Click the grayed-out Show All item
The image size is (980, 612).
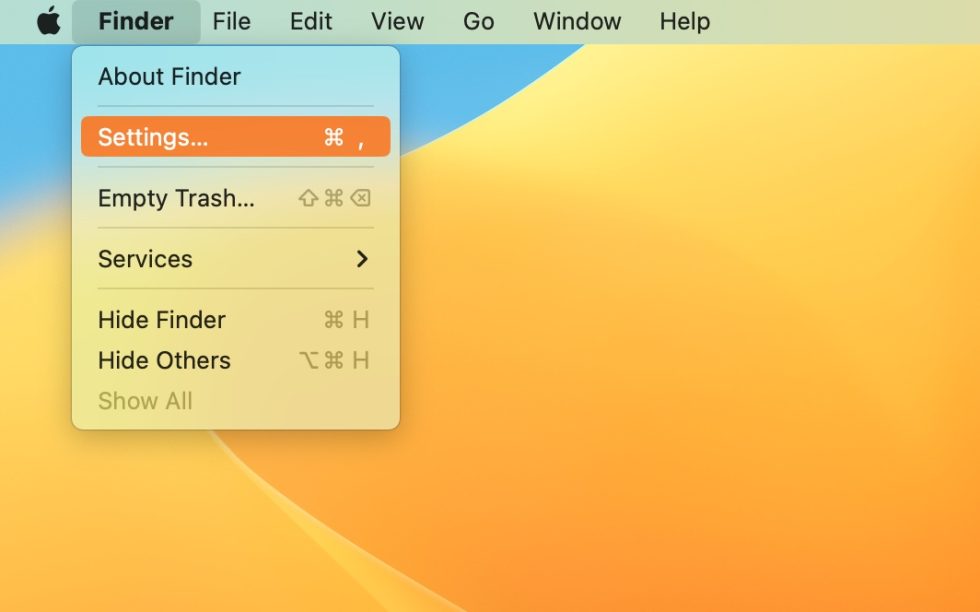point(145,400)
